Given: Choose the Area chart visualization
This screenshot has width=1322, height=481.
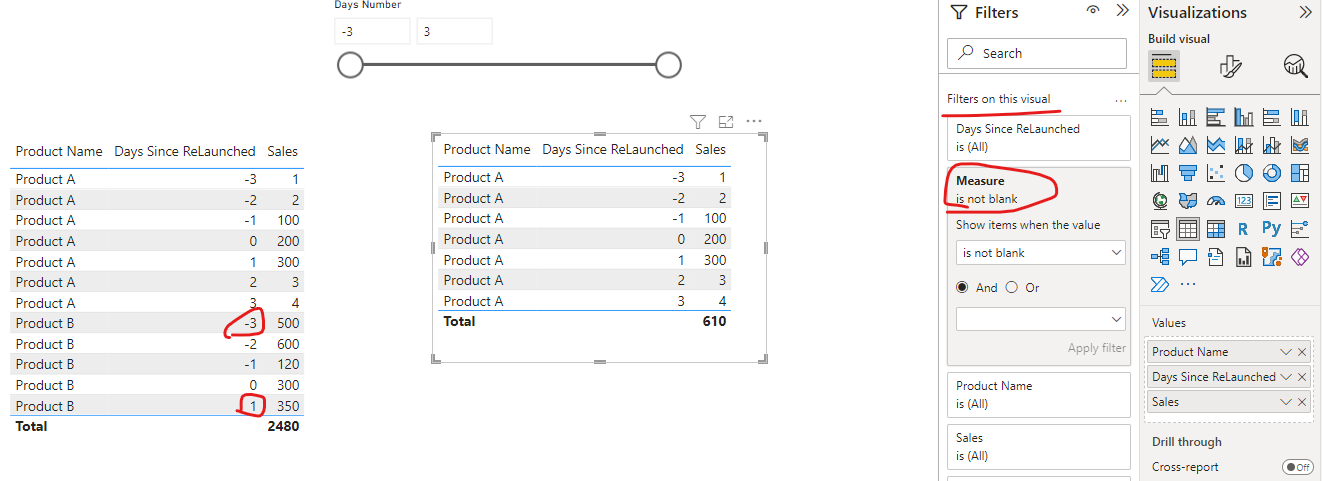Looking at the screenshot, I should tap(1189, 145).
